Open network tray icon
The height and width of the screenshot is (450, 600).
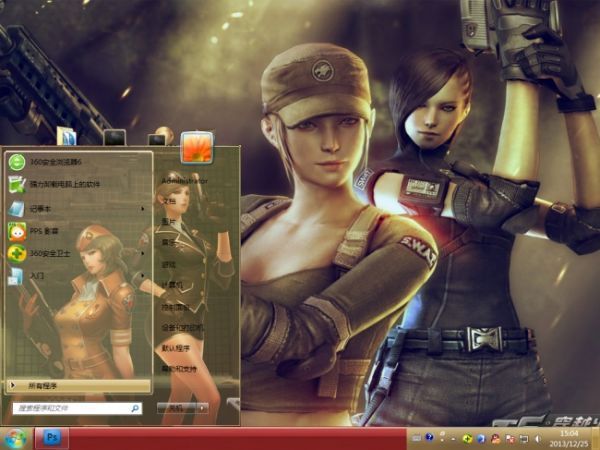coord(524,439)
